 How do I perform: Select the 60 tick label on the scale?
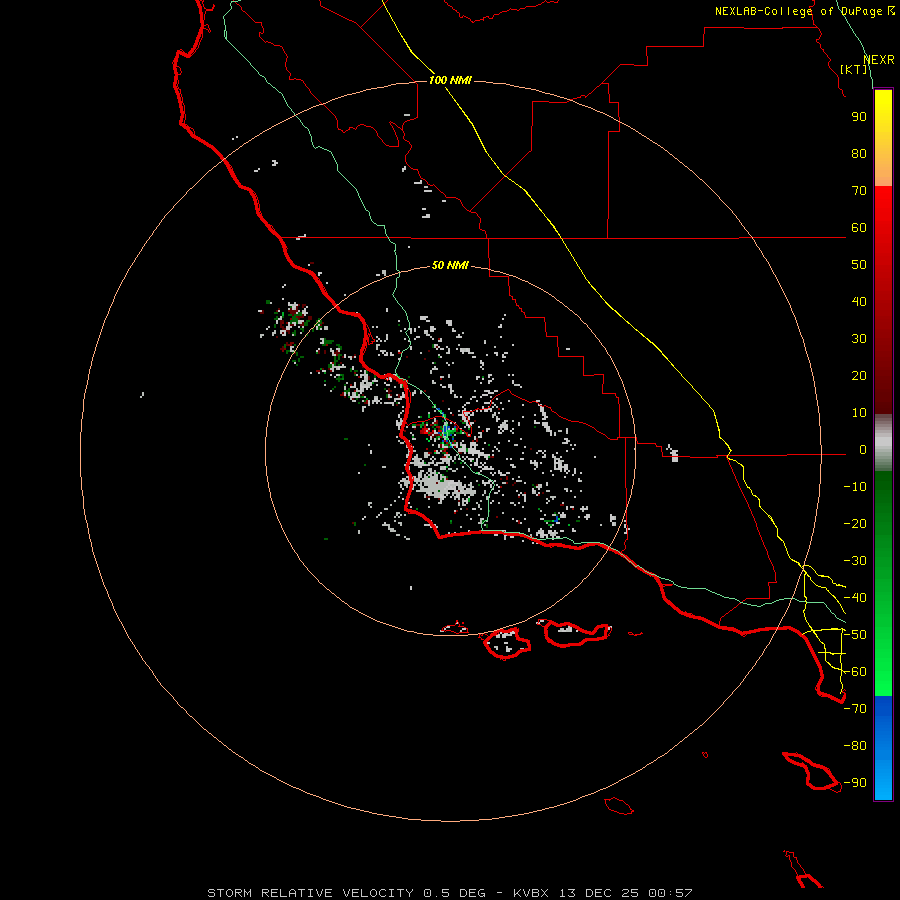pos(859,227)
